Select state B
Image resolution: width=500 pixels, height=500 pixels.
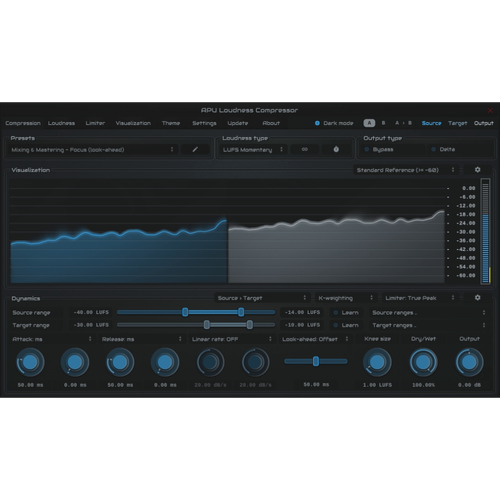(383, 123)
